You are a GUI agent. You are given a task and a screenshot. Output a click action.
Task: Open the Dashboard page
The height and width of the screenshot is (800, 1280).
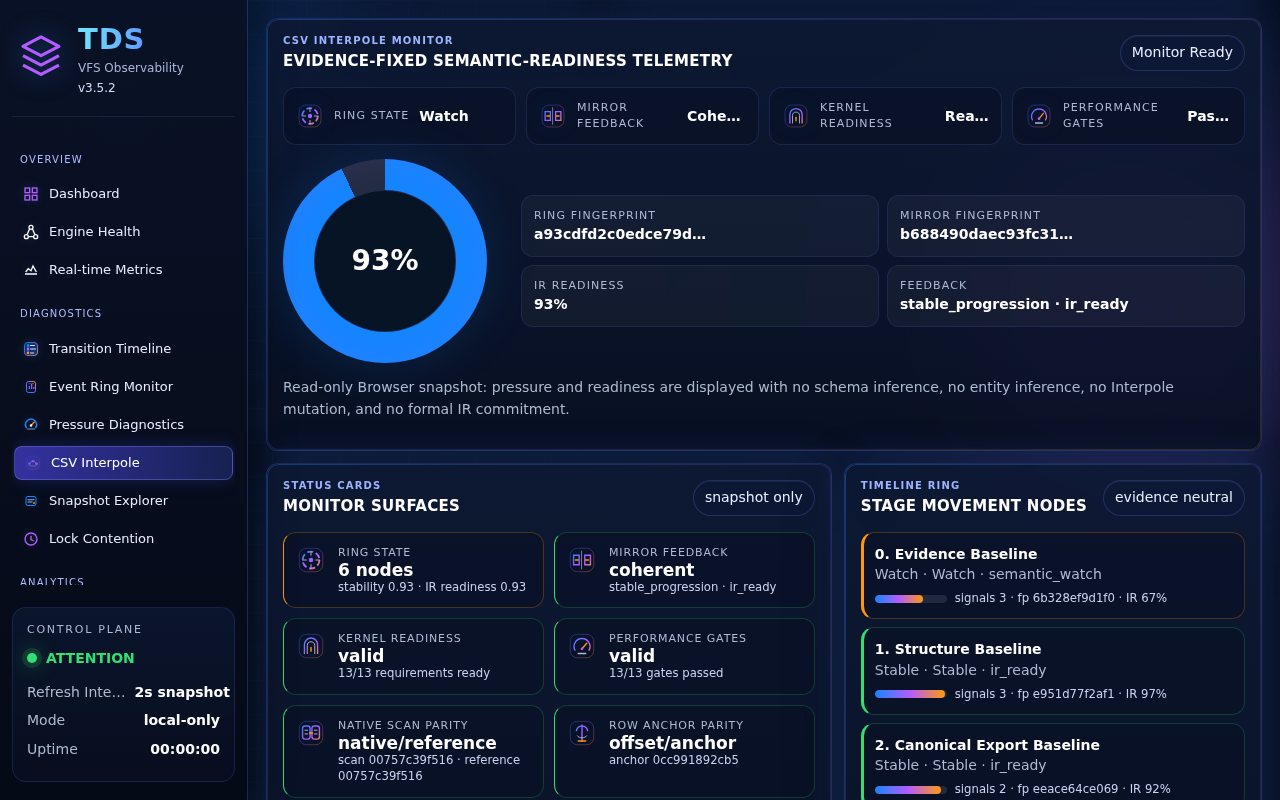123,194
